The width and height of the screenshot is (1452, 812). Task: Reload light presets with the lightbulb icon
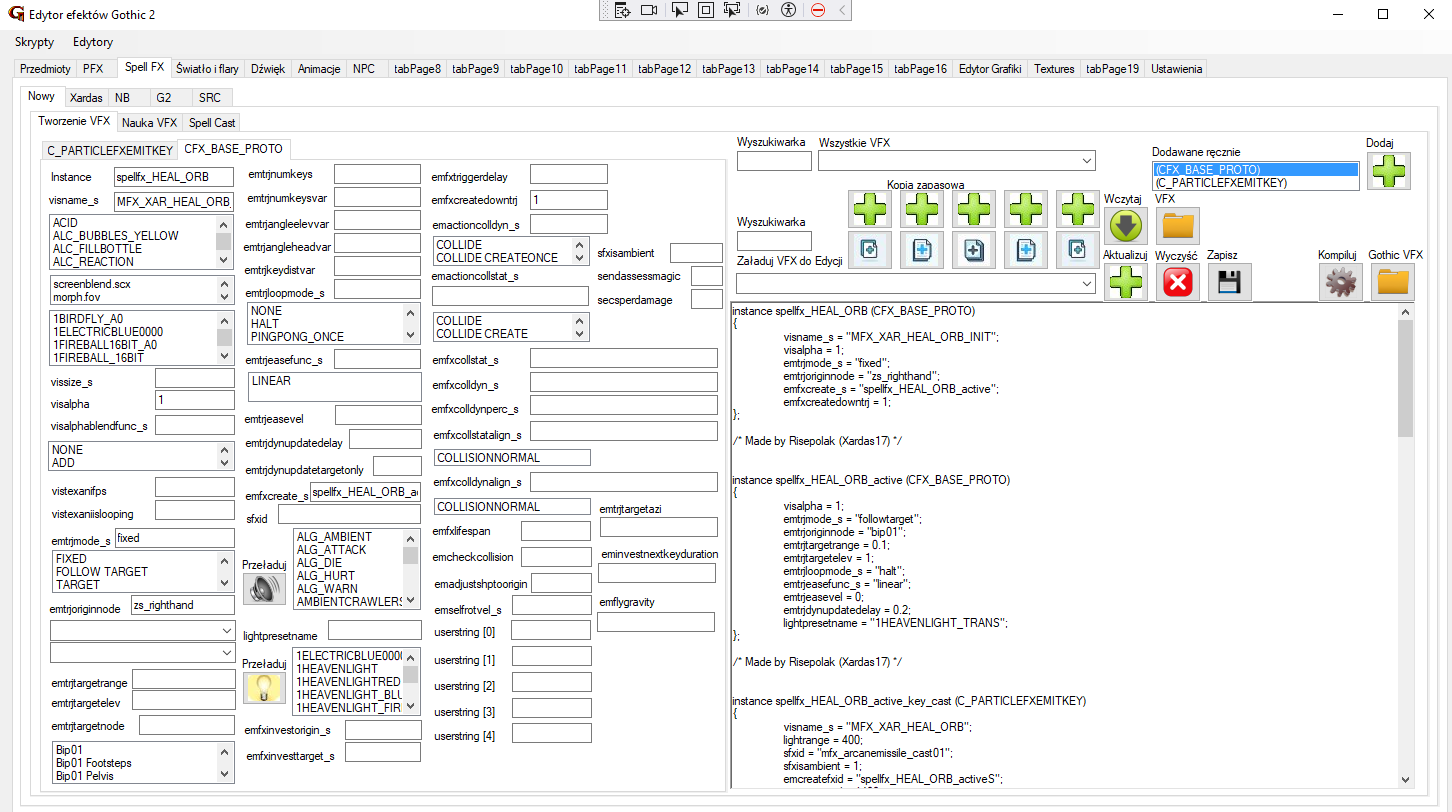(x=262, y=687)
